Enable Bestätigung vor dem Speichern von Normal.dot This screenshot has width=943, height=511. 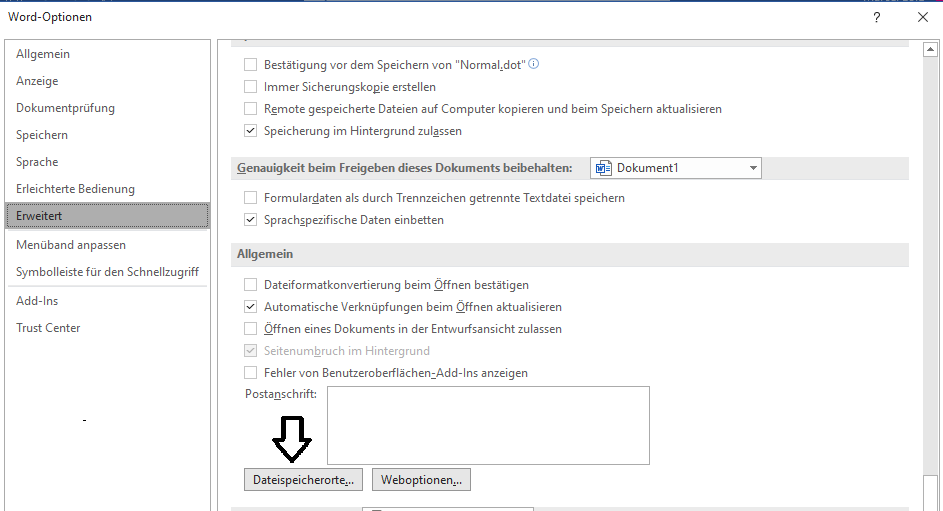tap(250, 64)
